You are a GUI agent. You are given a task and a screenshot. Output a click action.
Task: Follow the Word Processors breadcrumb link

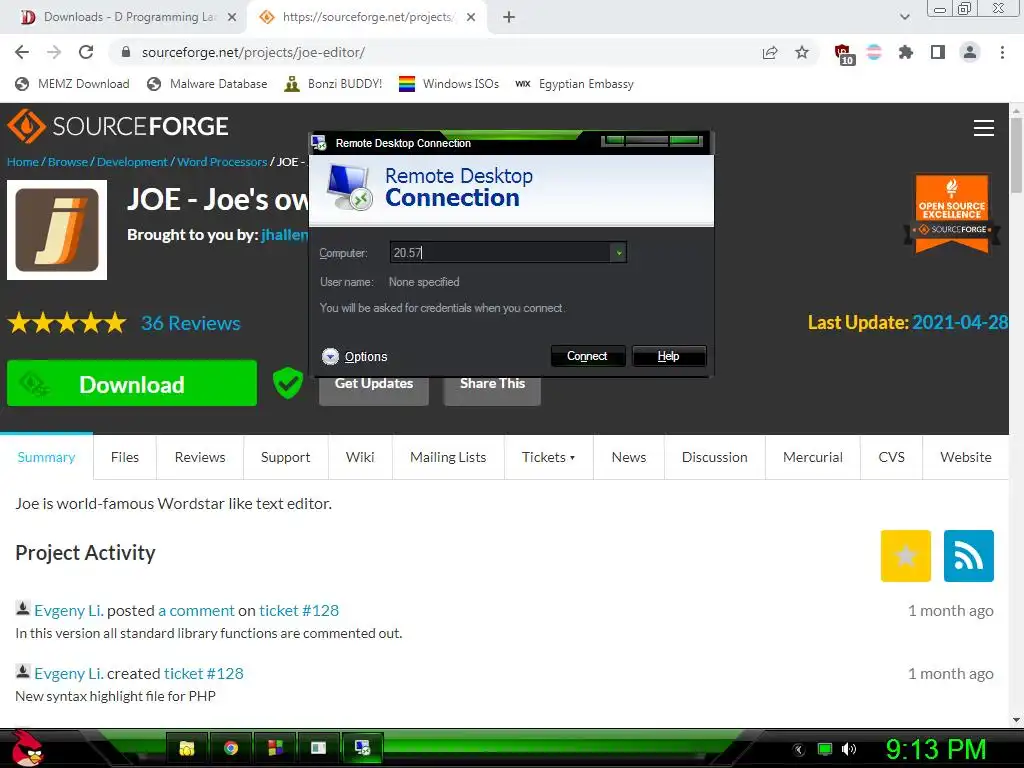(x=222, y=161)
